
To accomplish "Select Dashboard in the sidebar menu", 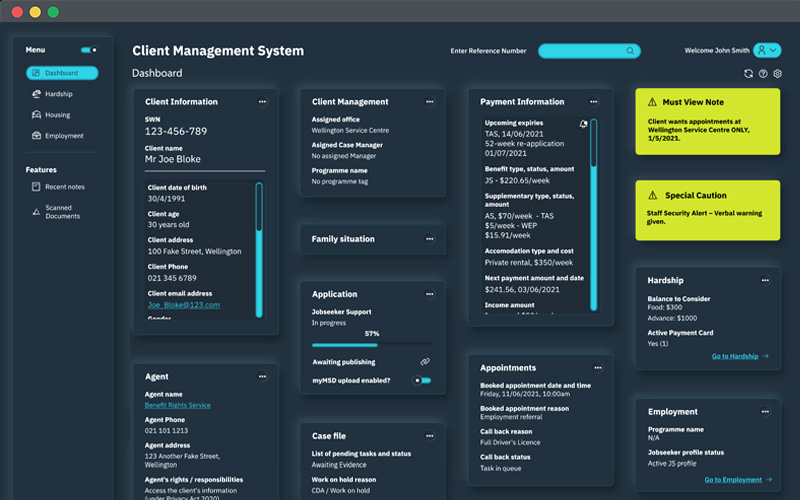I will (x=62, y=73).
